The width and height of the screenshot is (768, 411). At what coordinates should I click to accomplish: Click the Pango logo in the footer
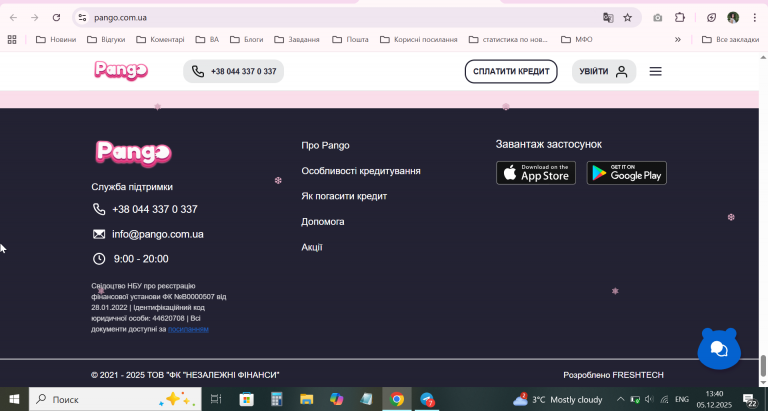pyautogui.click(x=133, y=153)
